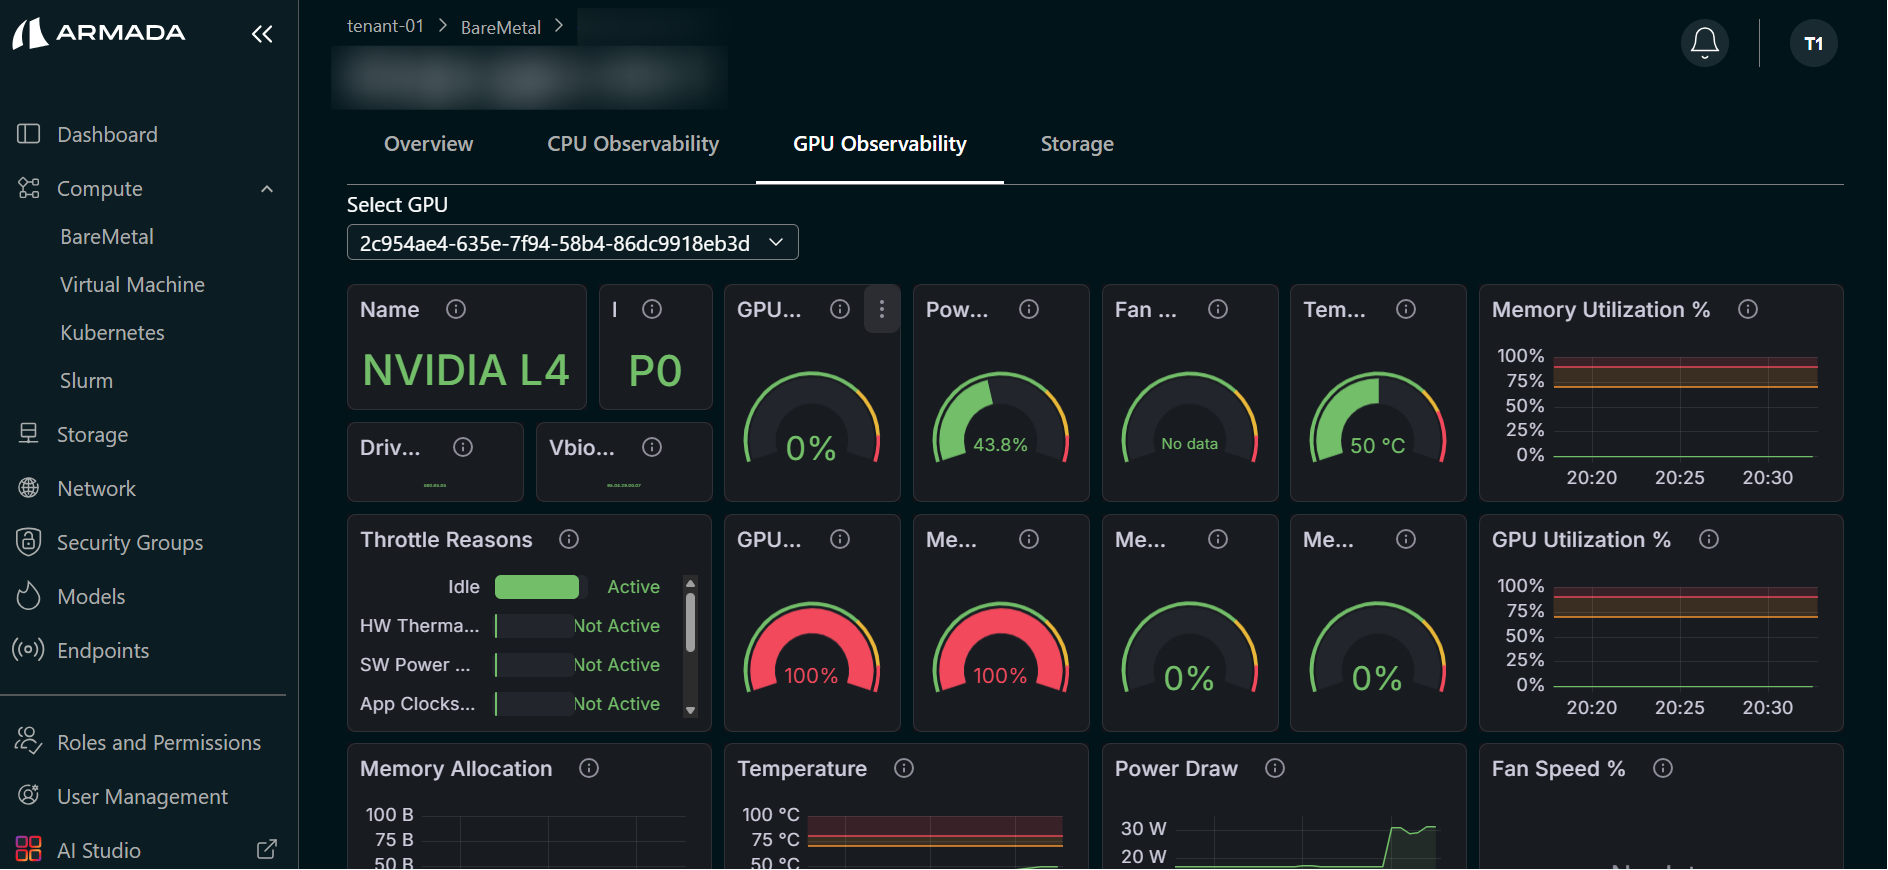Screen dimensions: 1888x870
Task: Show info for Memory Allocation panel
Action: tap(589, 768)
